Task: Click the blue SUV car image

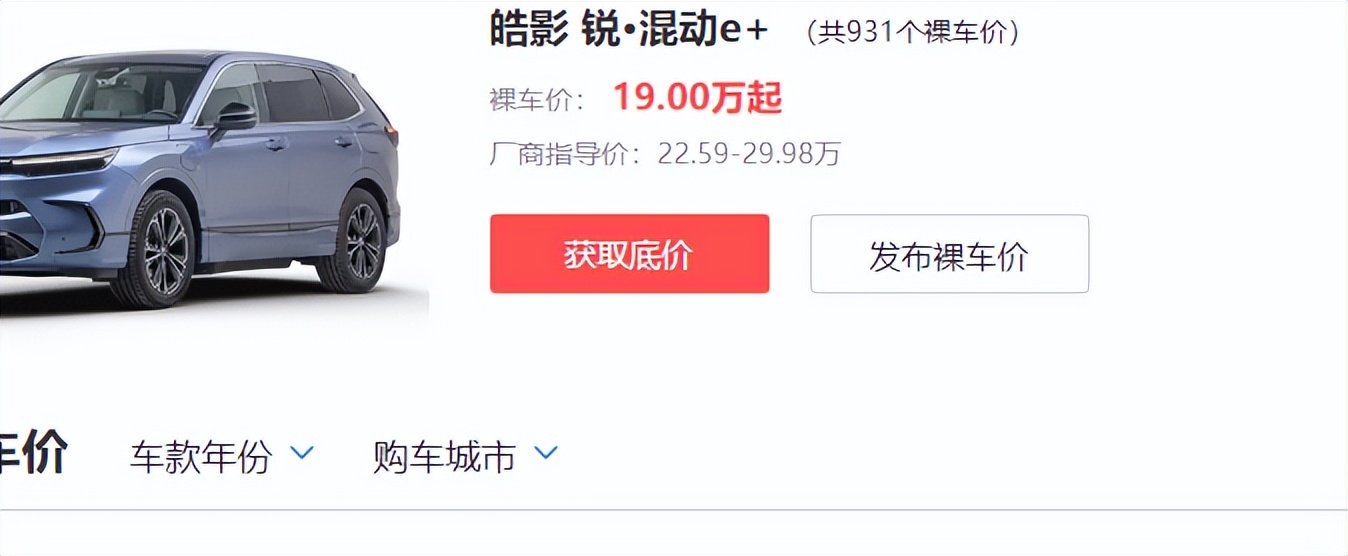Action: tap(200, 178)
